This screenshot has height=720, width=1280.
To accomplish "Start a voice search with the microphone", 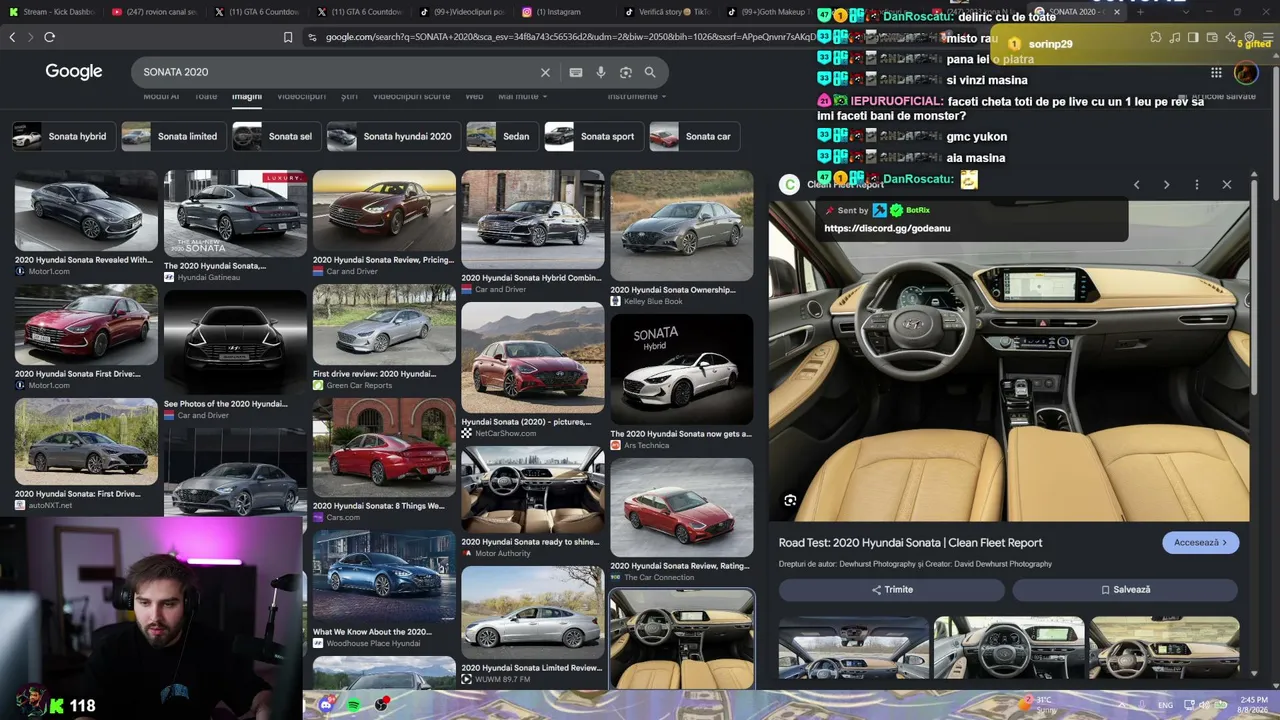I will coord(601,72).
